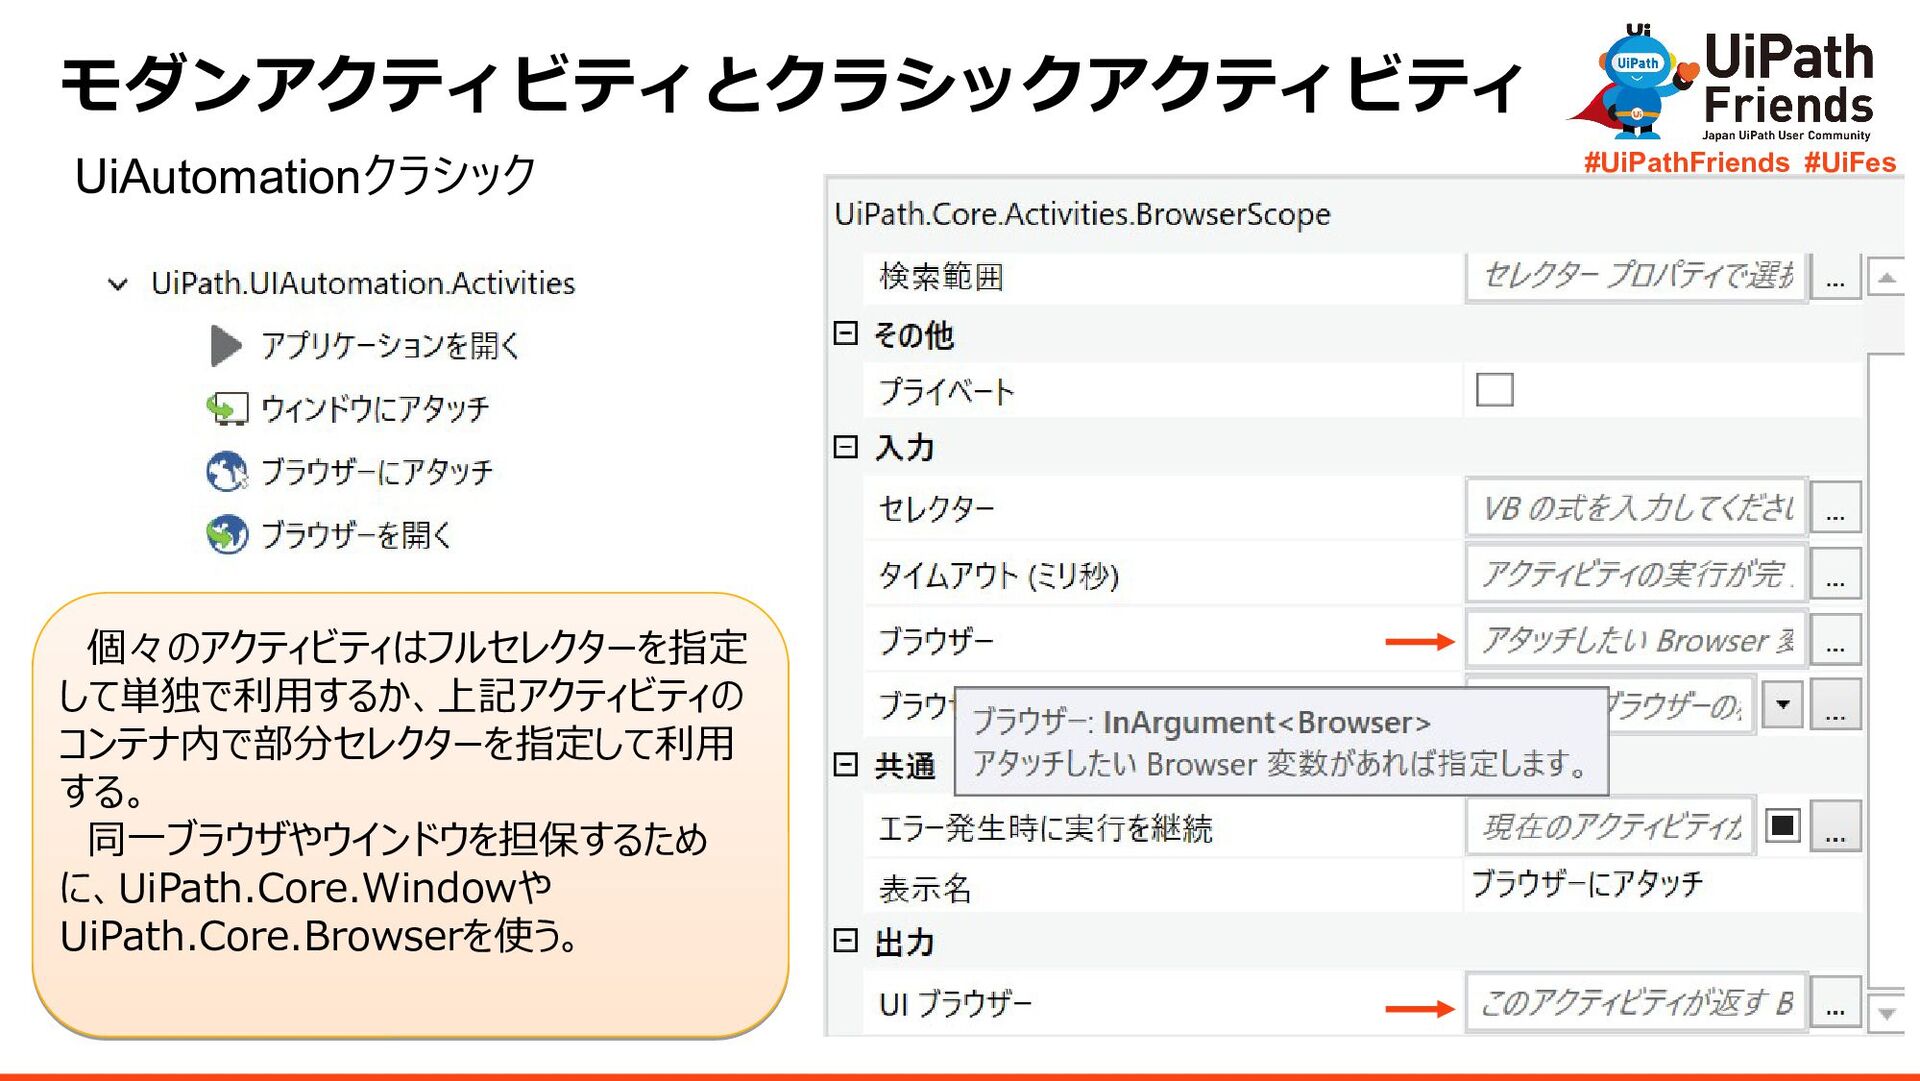Open expression editor for セレクター
This screenshot has width=1920, height=1081.
1835,507
